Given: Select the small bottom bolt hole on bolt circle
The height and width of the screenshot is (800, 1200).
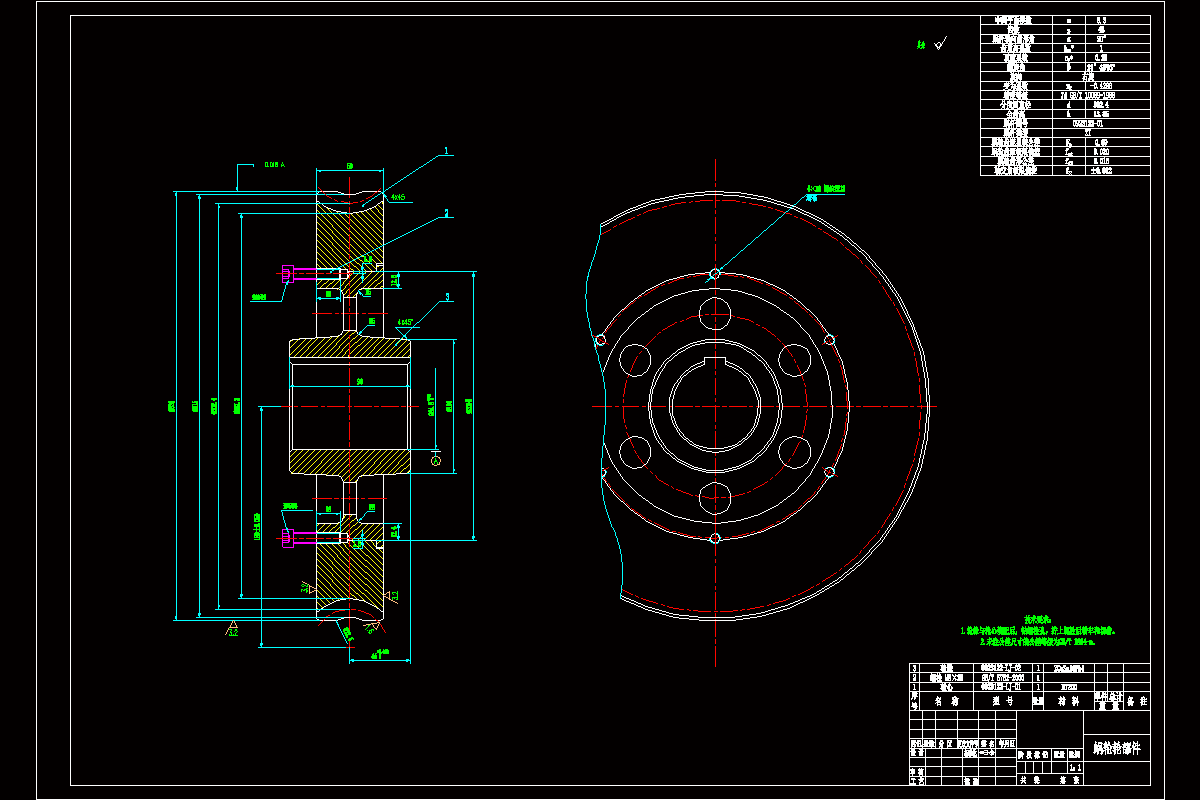Looking at the screenshot, I should coord(715,539).
